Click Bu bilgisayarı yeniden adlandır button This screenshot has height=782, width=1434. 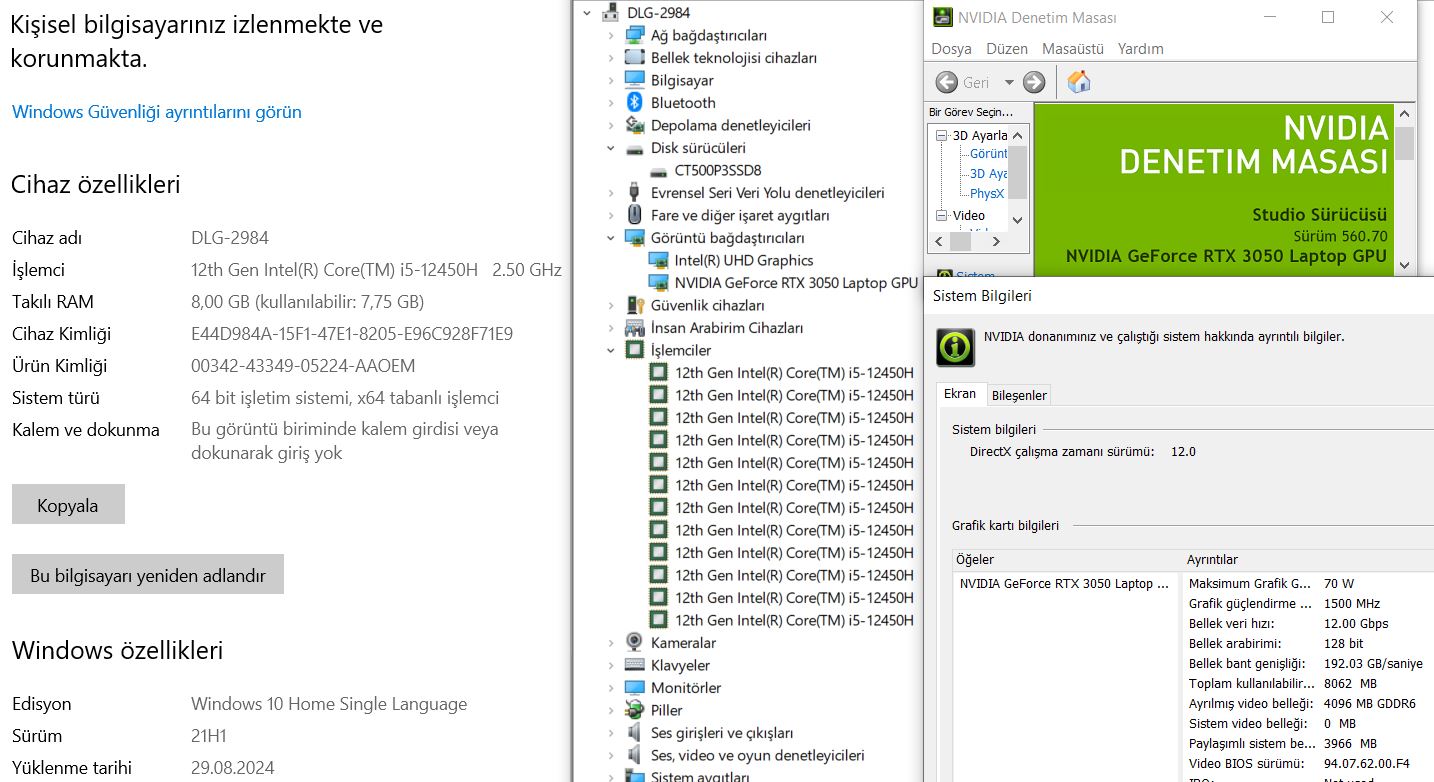(x=148, y=575)
